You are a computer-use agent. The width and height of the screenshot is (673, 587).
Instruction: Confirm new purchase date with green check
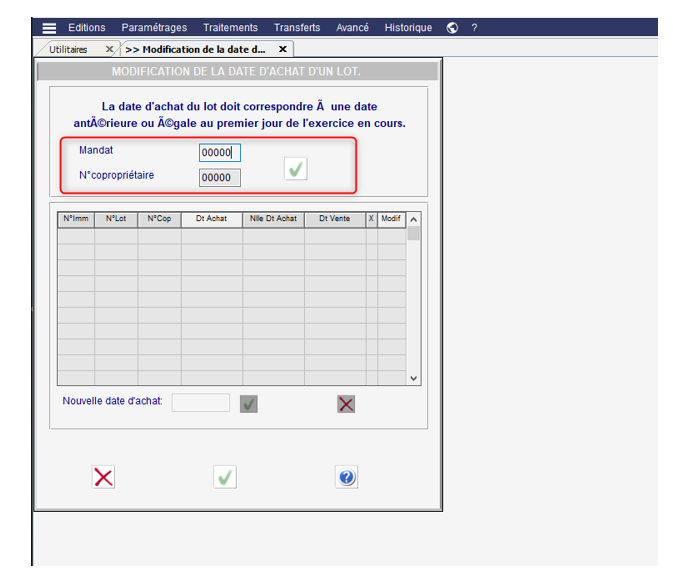coord(249,403)
